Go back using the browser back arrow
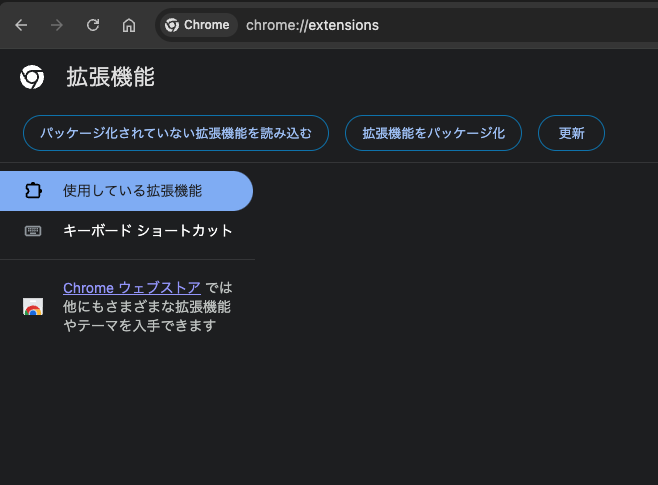This screenshot has width=658, height=485. (21, 25)
